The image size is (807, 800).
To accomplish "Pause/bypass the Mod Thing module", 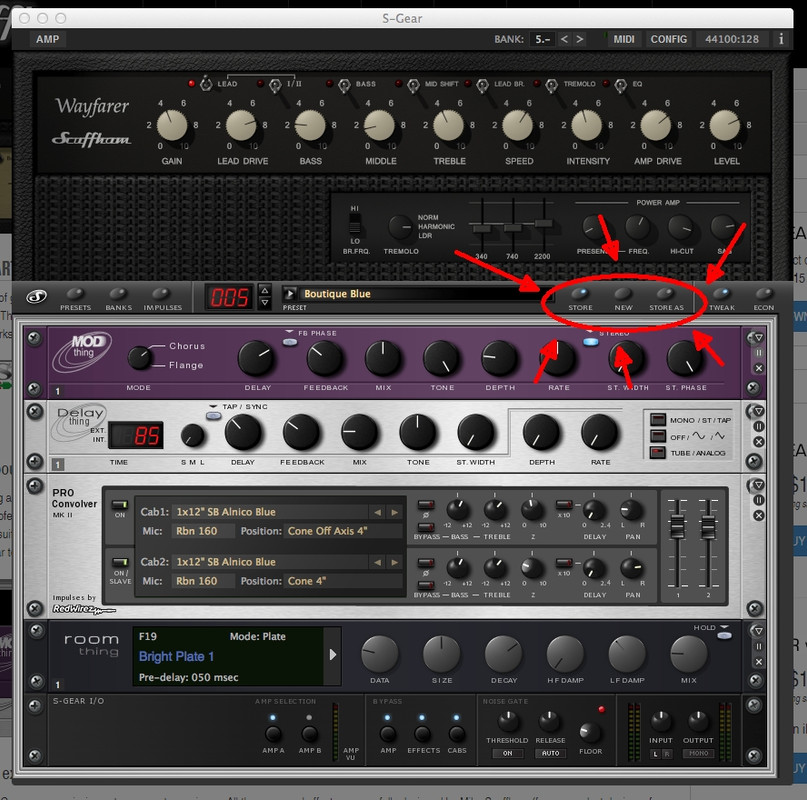I will (x=759, y=353).
